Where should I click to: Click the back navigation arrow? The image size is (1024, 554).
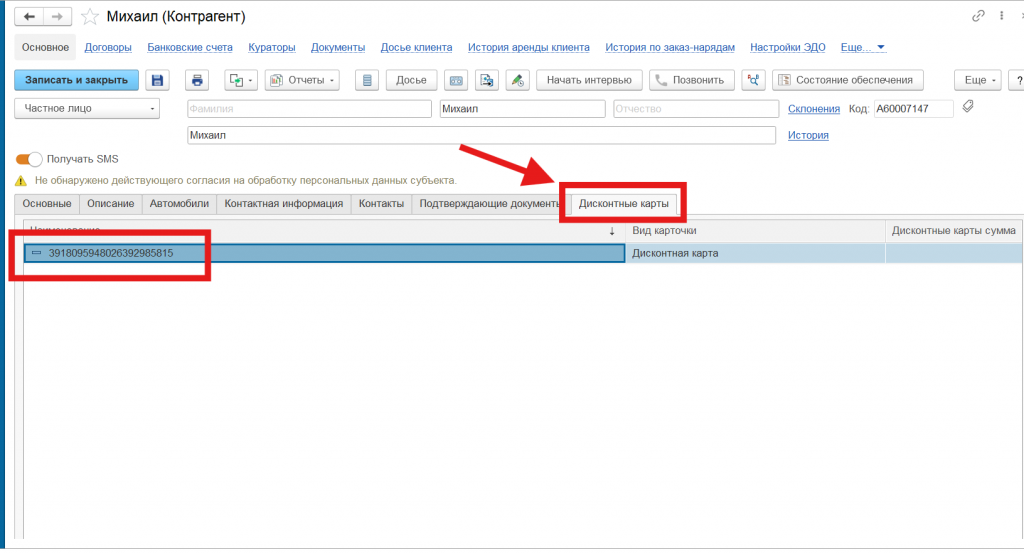[x=30, y=17]
